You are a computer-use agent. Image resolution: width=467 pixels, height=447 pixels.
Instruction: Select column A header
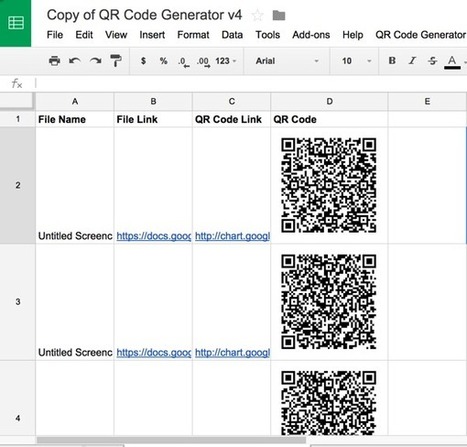[75, 102]
